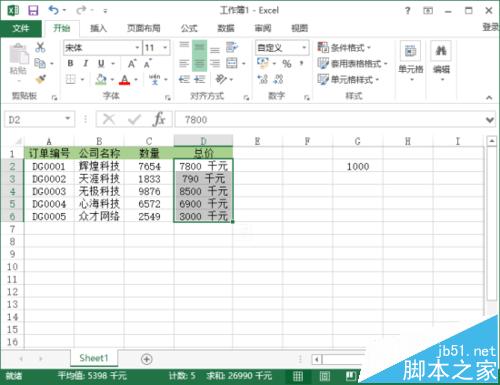Open the 文件 File tab
The height and width of the screenshot is (385, 500).
pyautogui.click(x=21, y=28)
